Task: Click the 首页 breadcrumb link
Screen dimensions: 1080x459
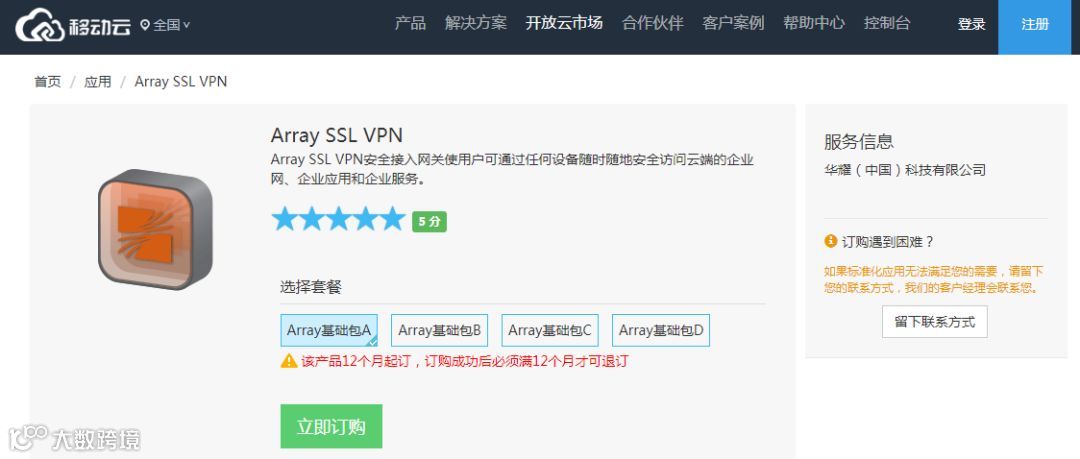Action: [x=48, y=81]
